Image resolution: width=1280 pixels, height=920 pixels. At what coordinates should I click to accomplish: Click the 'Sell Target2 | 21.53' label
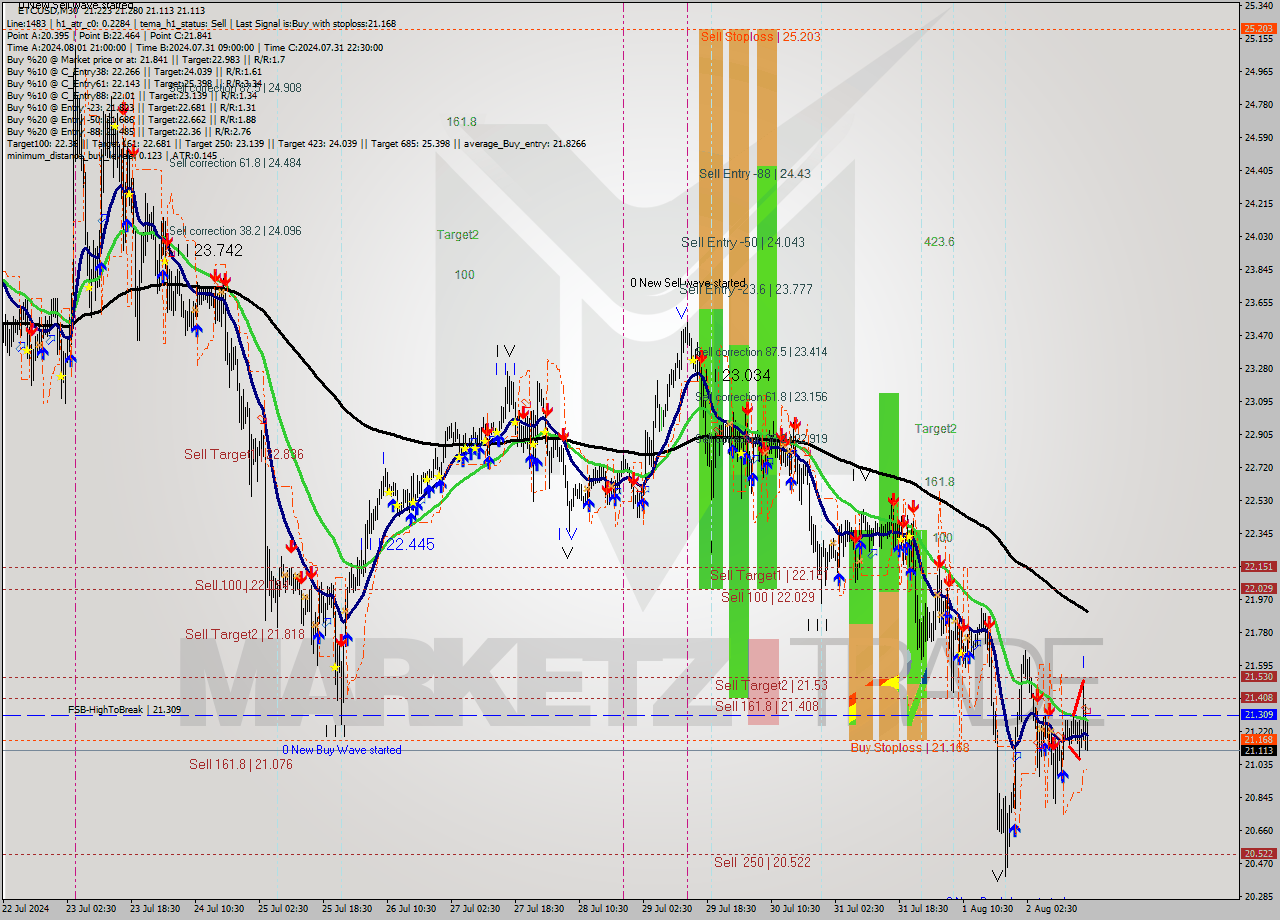[x=771, y=685]
